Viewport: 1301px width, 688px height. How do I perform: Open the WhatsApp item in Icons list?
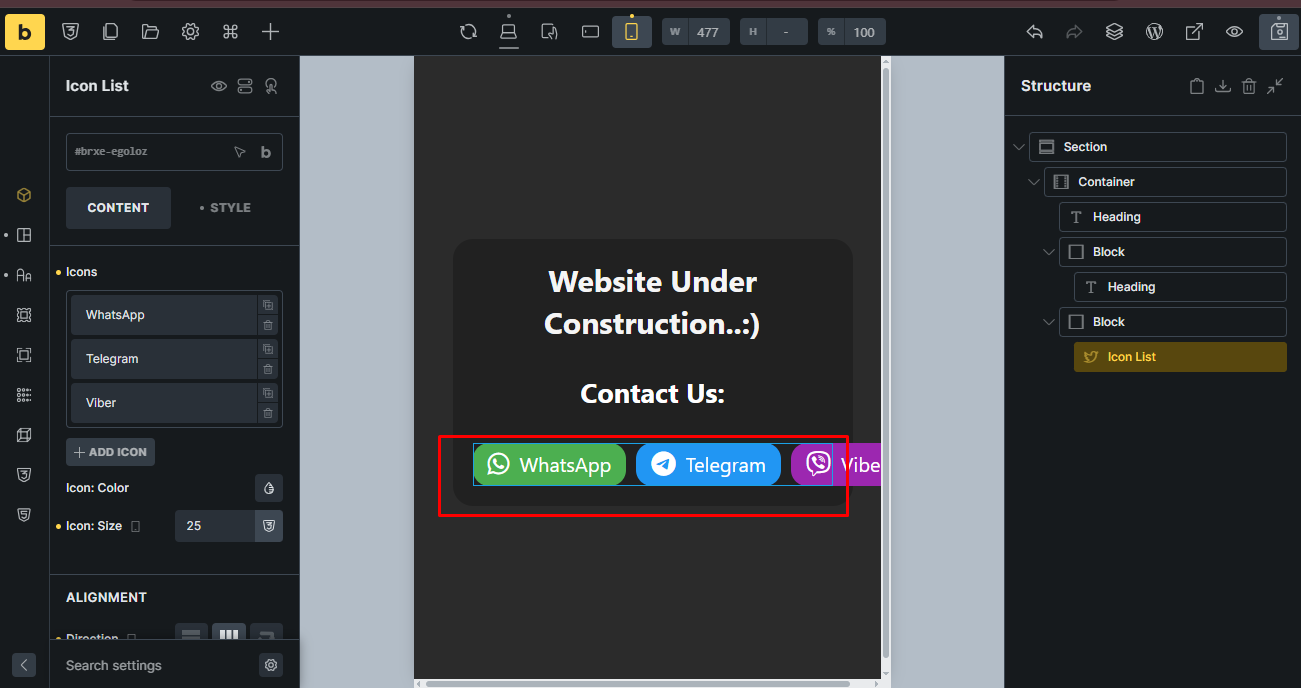click(164, 315)
